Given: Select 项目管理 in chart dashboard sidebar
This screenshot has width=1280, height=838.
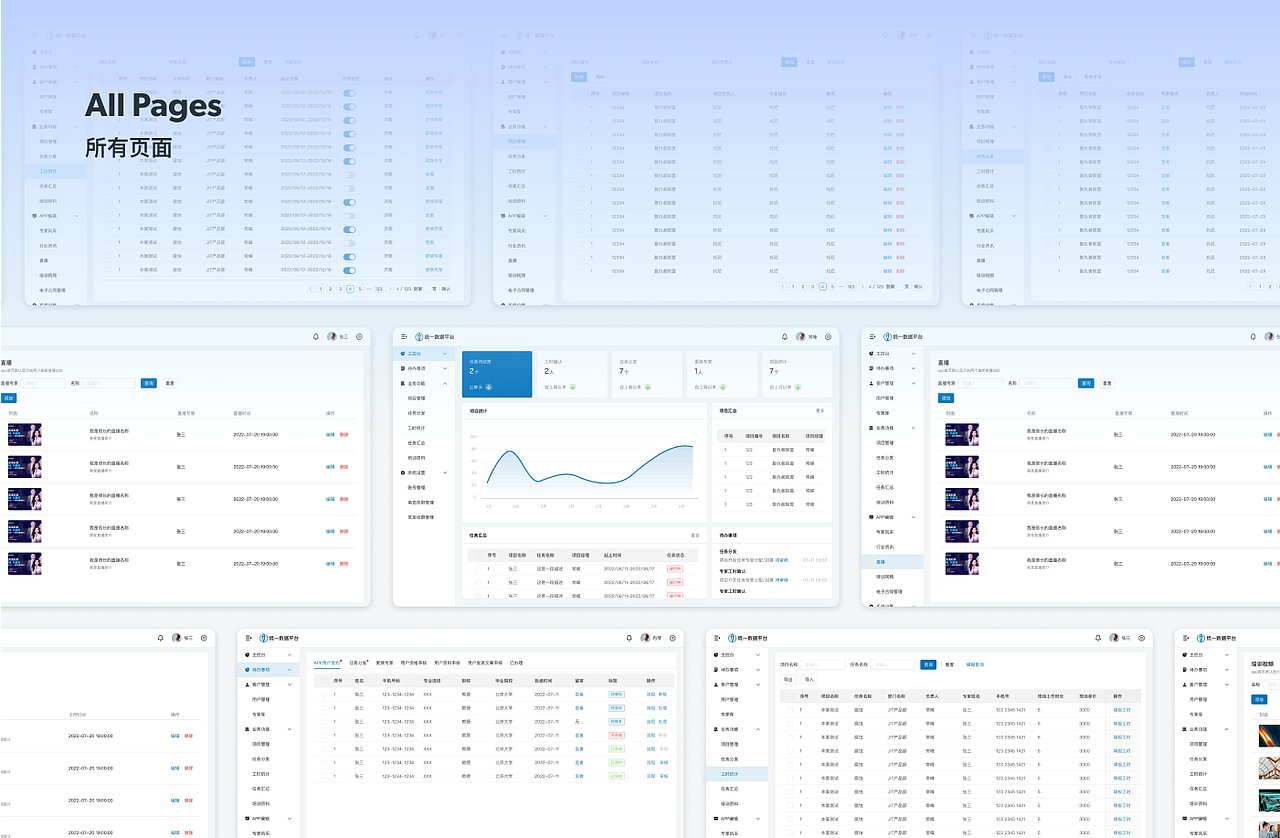Looking at the screenshot, I should click(x=415, y=398).
